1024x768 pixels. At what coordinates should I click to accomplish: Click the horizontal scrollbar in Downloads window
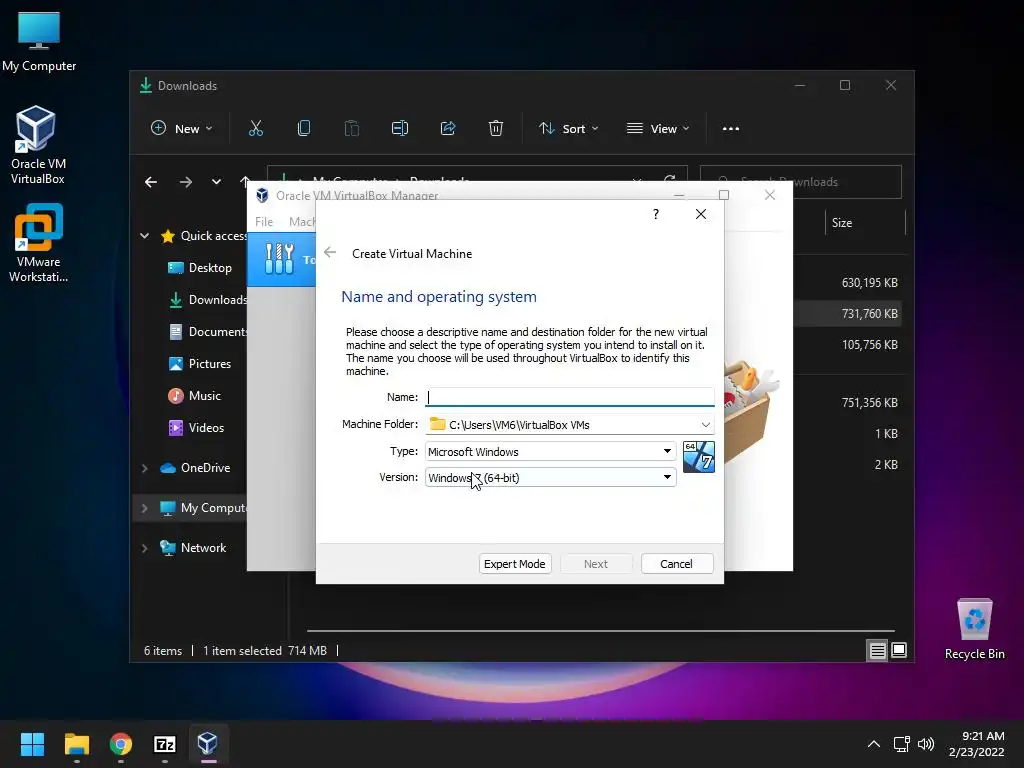tap(600, 631)
